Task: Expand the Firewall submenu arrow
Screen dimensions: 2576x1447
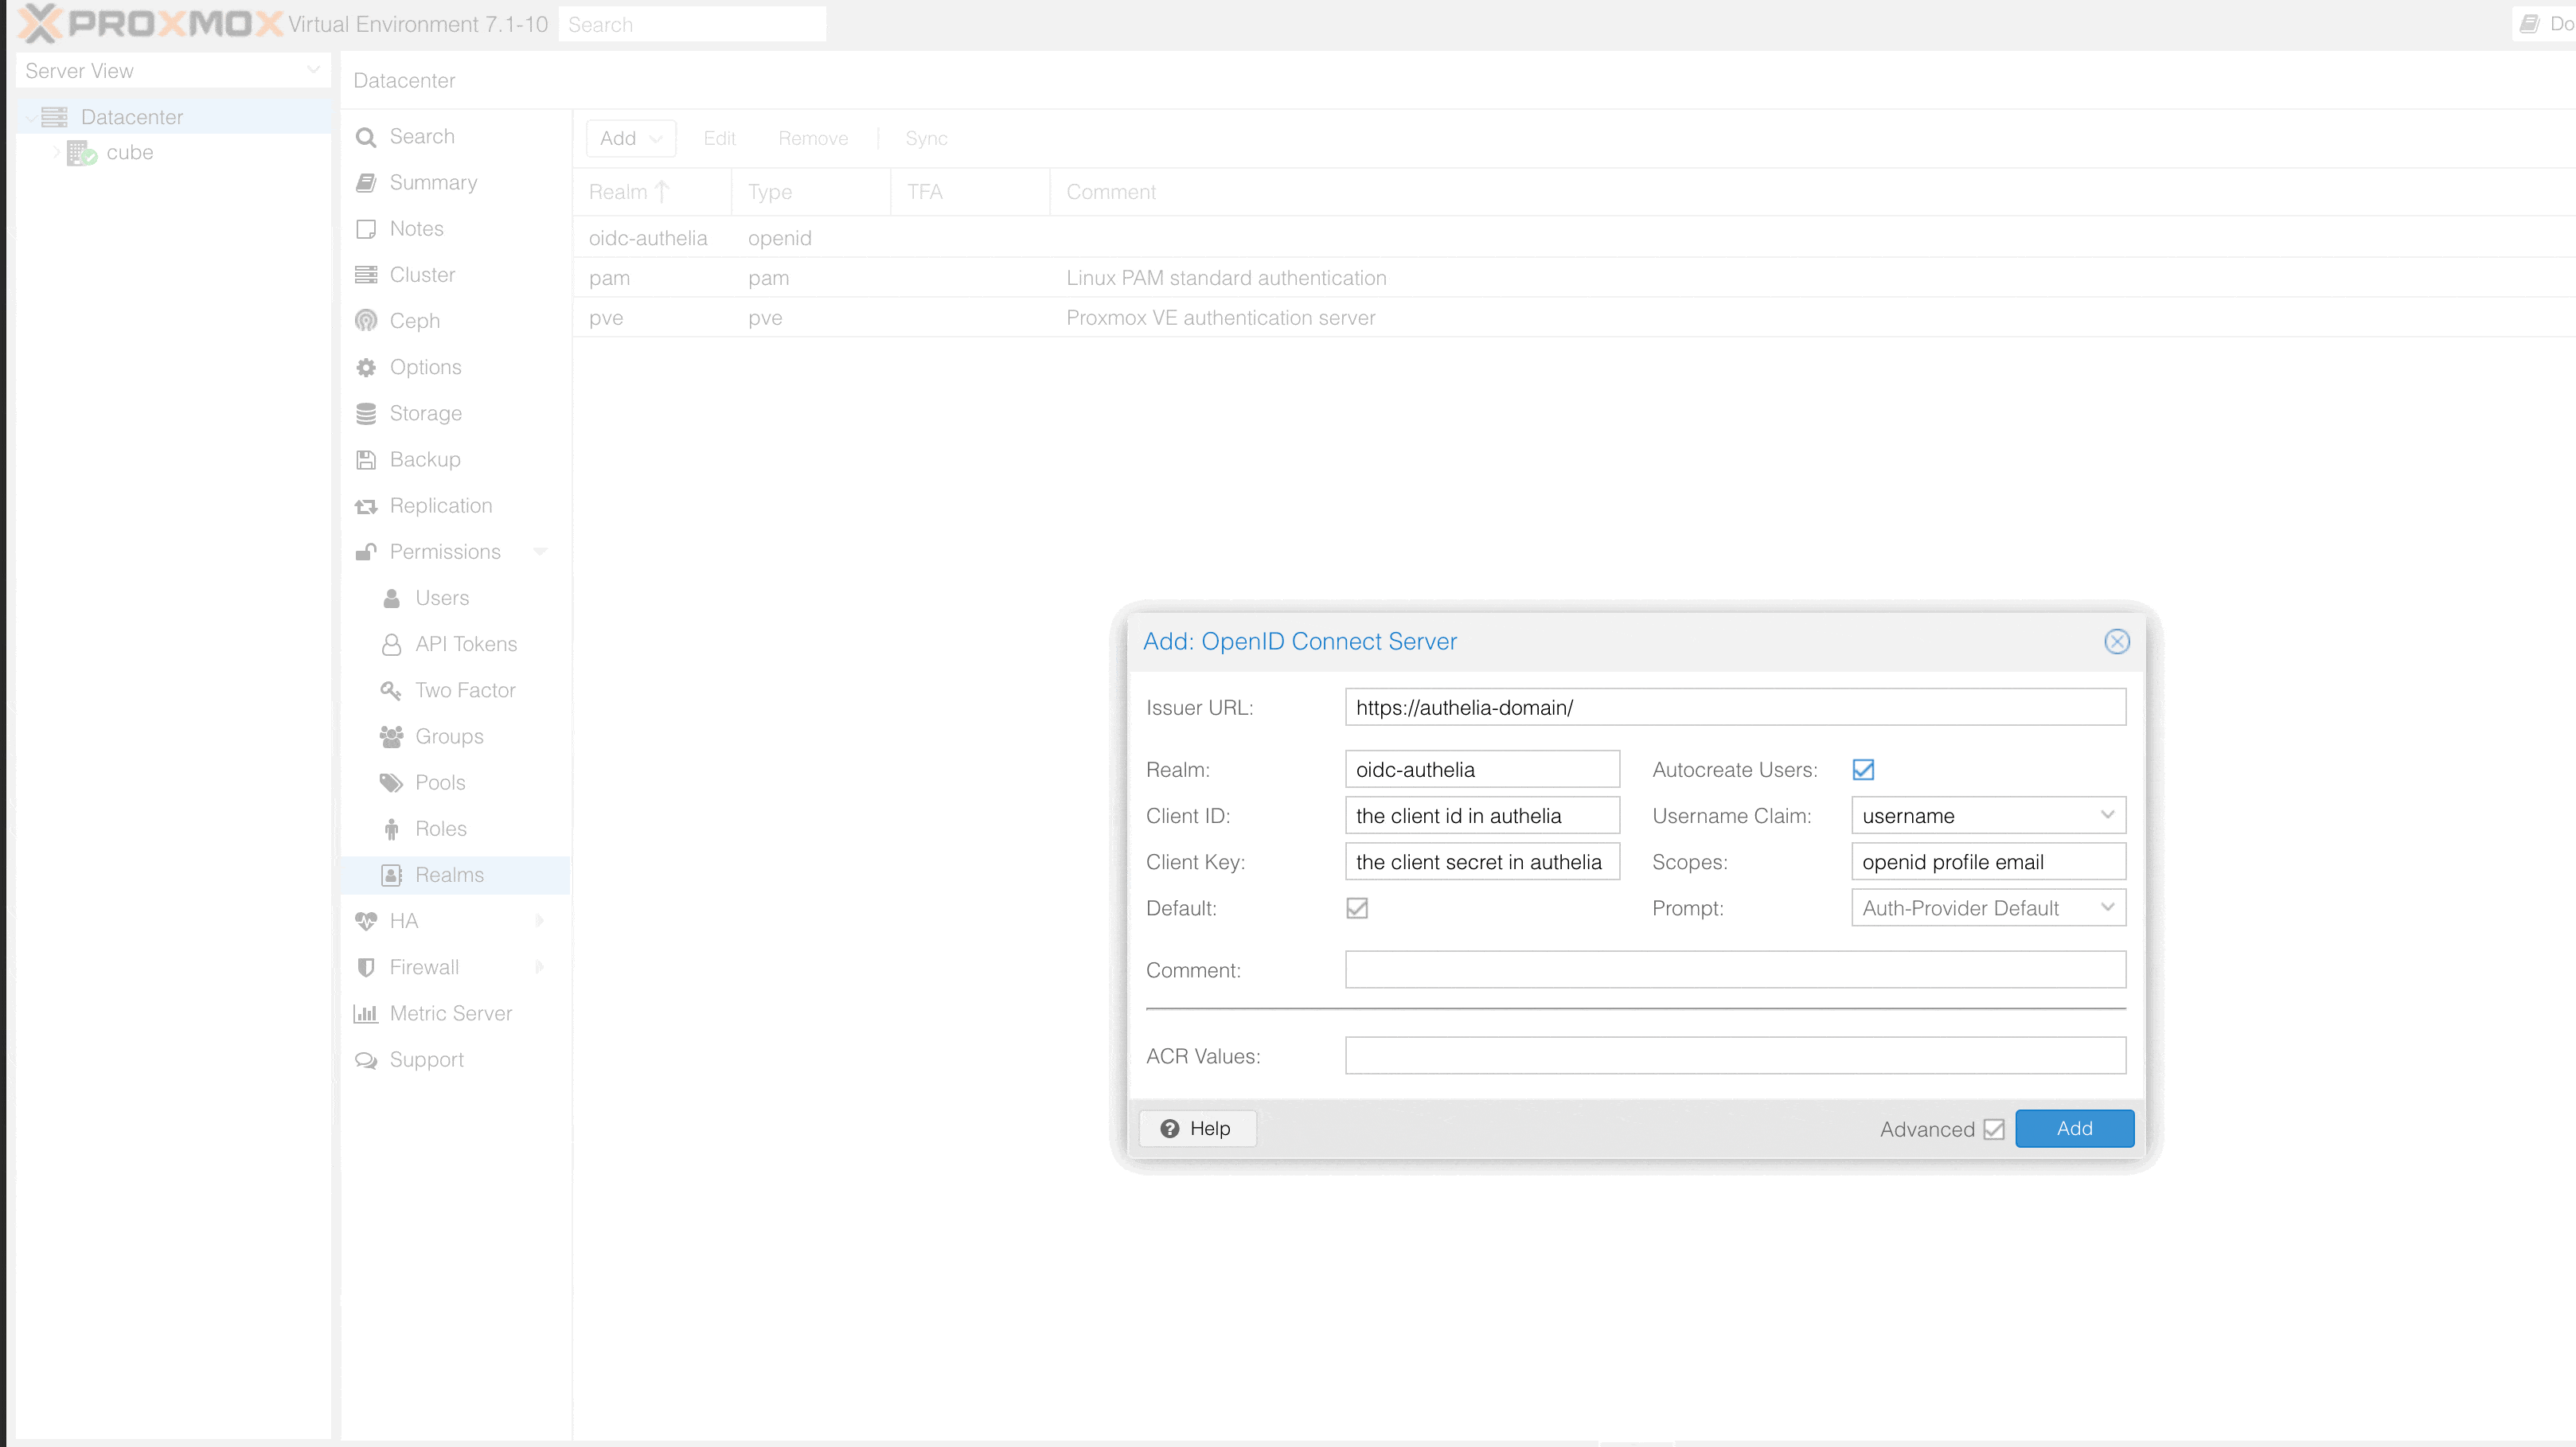Action: pos(540,966)
